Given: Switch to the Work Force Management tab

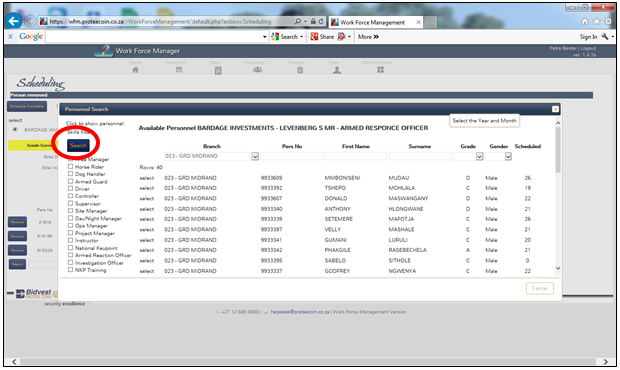Looking at the screenshot, I should (x=372, y=22).
